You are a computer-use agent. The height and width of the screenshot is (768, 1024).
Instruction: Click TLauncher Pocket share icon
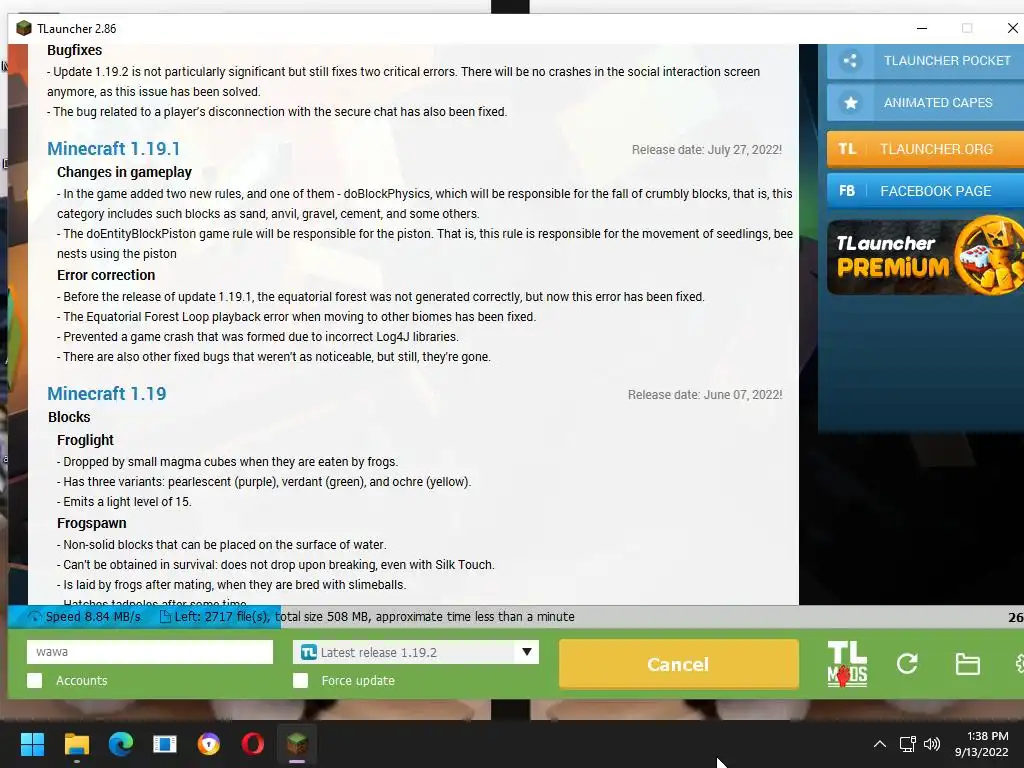850,61
